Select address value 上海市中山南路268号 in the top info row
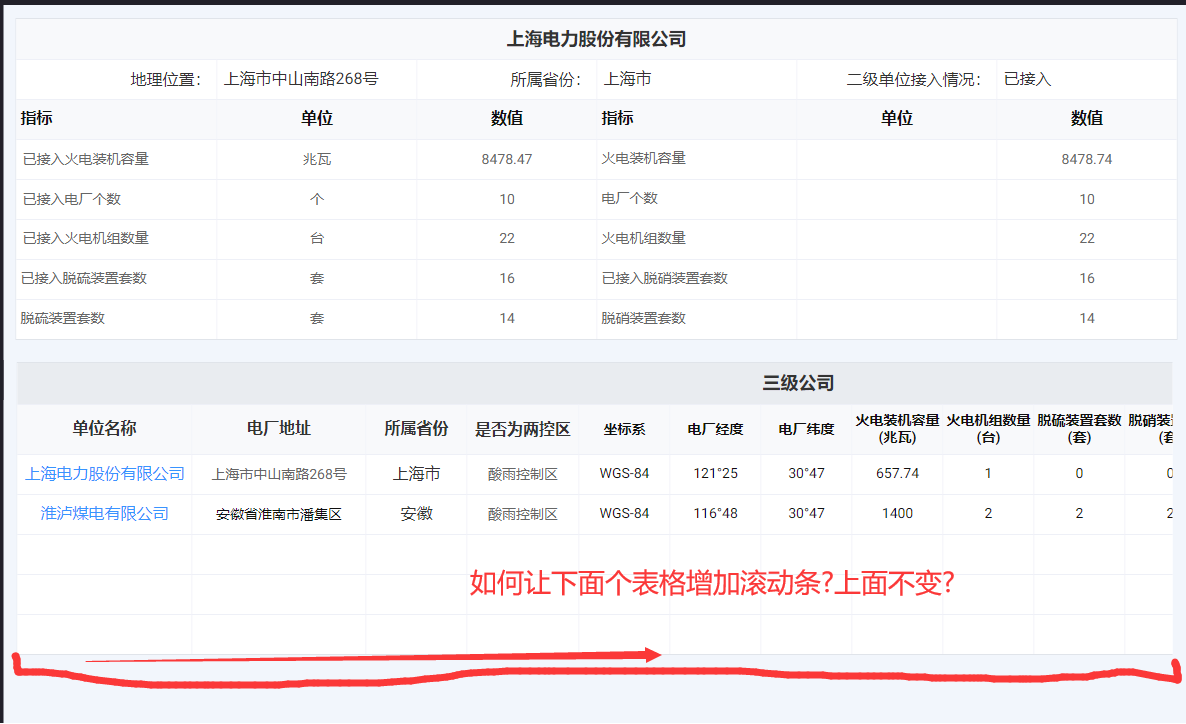 (x=301, y=79)
